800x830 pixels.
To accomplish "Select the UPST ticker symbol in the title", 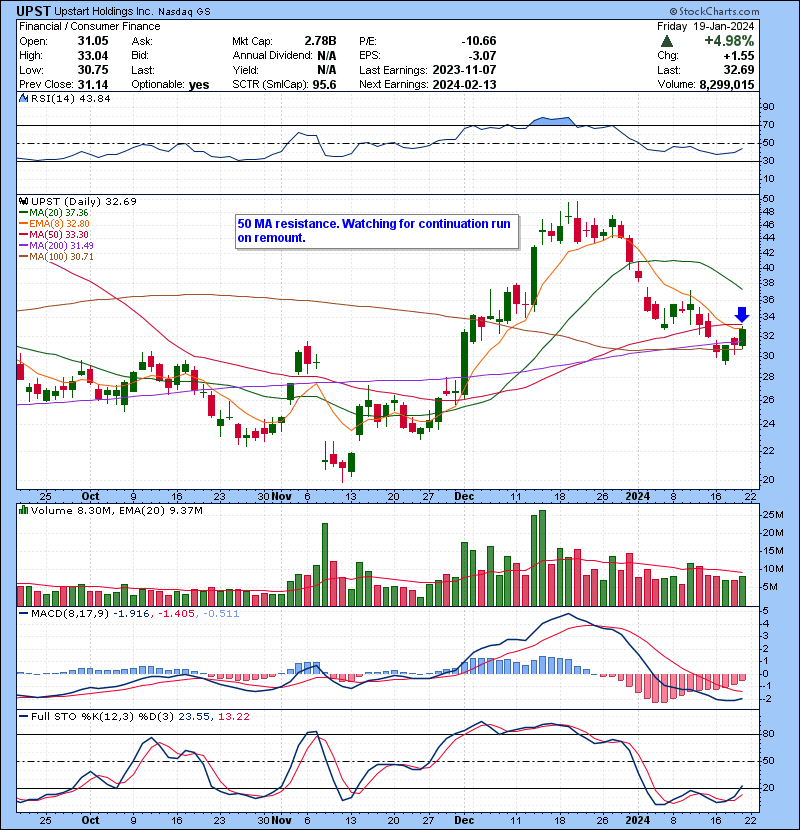I will pos(34,11).
